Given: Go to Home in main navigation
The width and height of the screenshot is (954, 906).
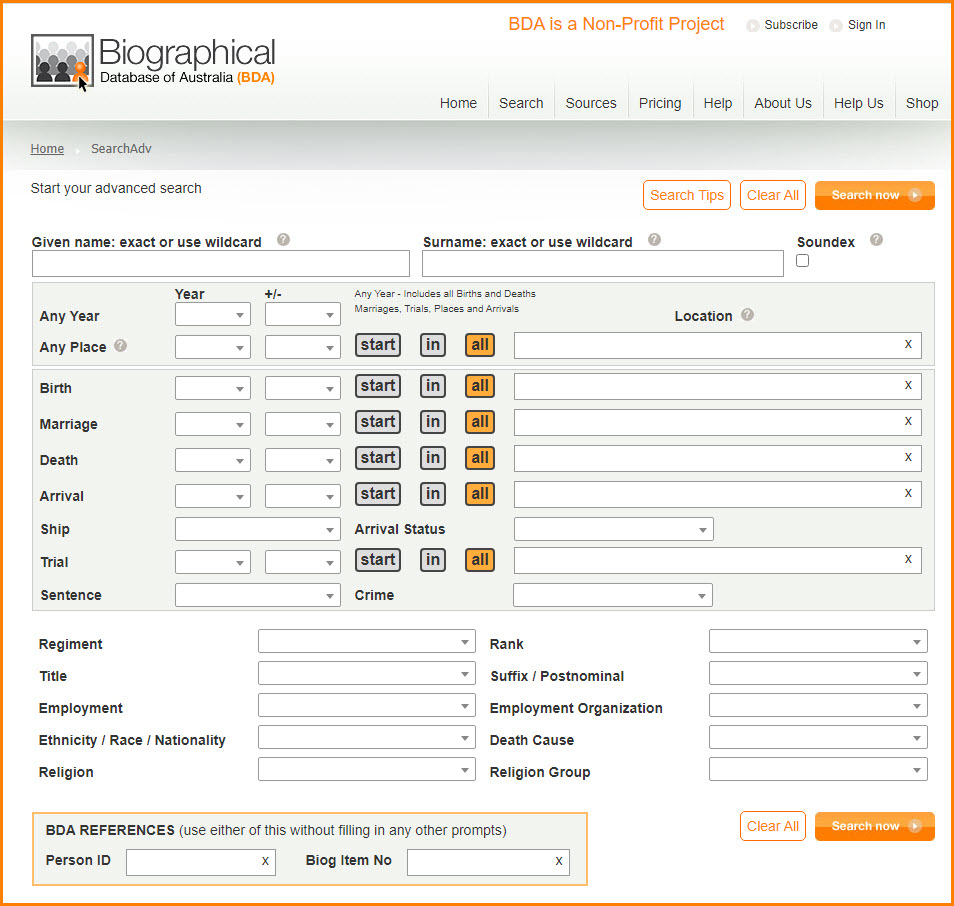Looking at the screenshot, I should (x=458, y=103).
